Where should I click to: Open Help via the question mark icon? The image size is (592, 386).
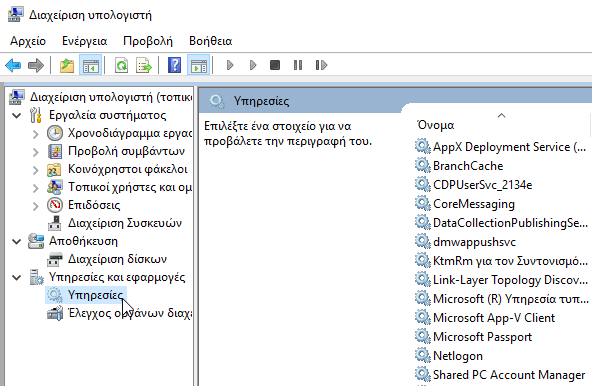(x=174, y=65)
